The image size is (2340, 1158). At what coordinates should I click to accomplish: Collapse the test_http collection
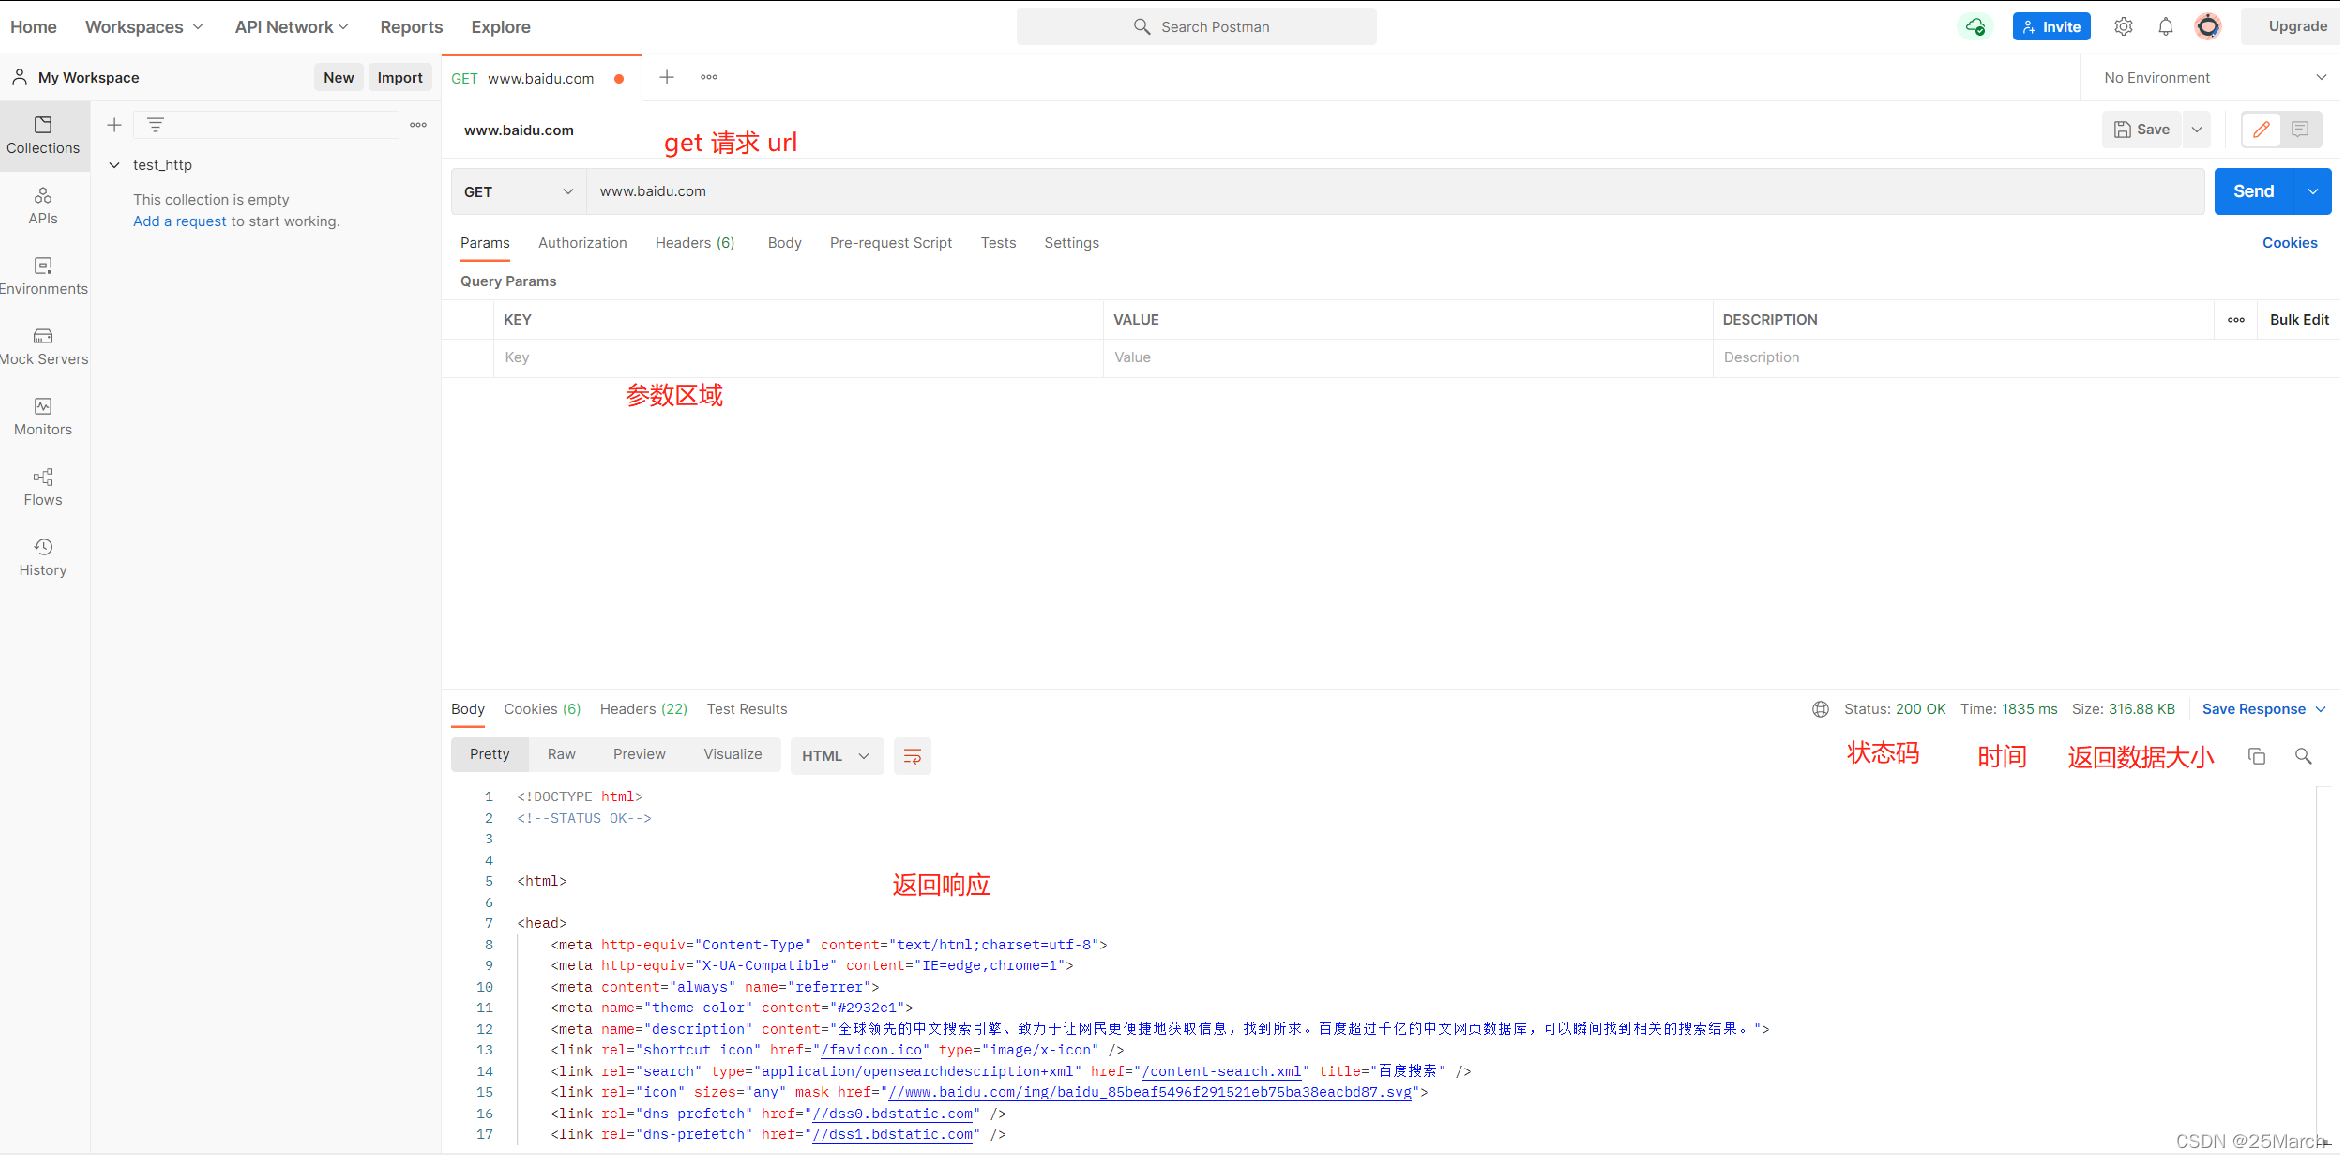(x=114, y=165)
